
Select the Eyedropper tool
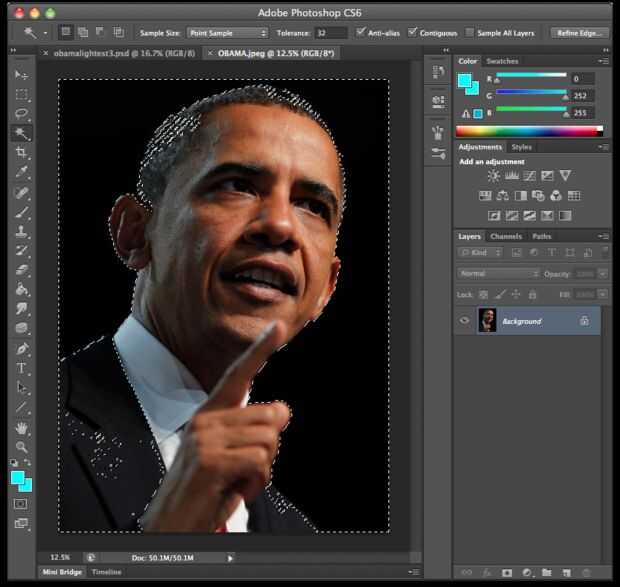[21, 172]
